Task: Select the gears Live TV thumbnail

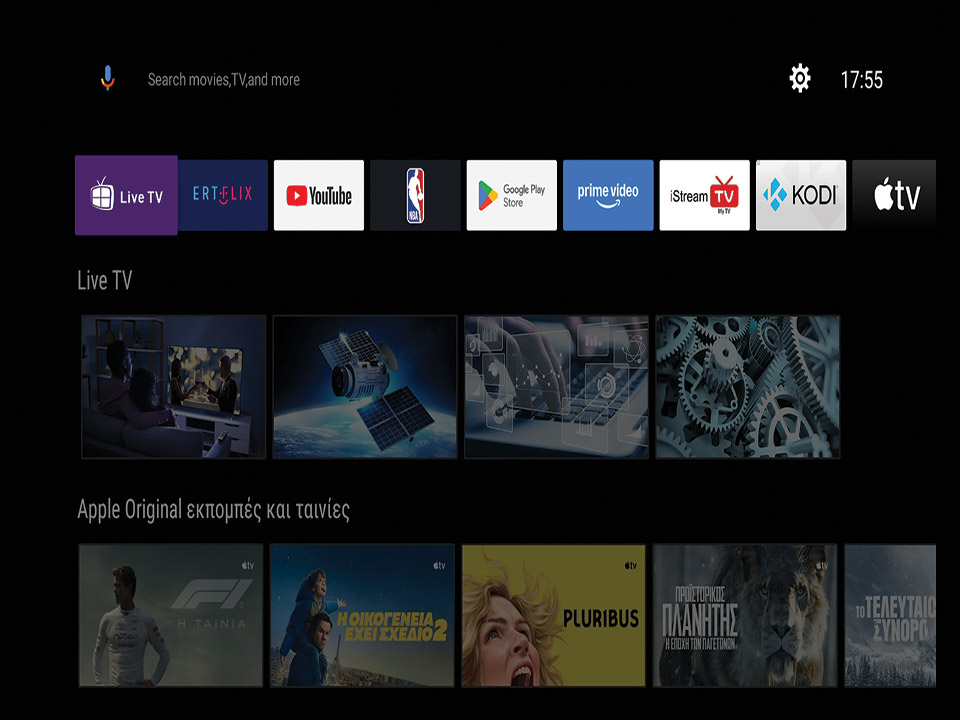Action: (748, 387)
